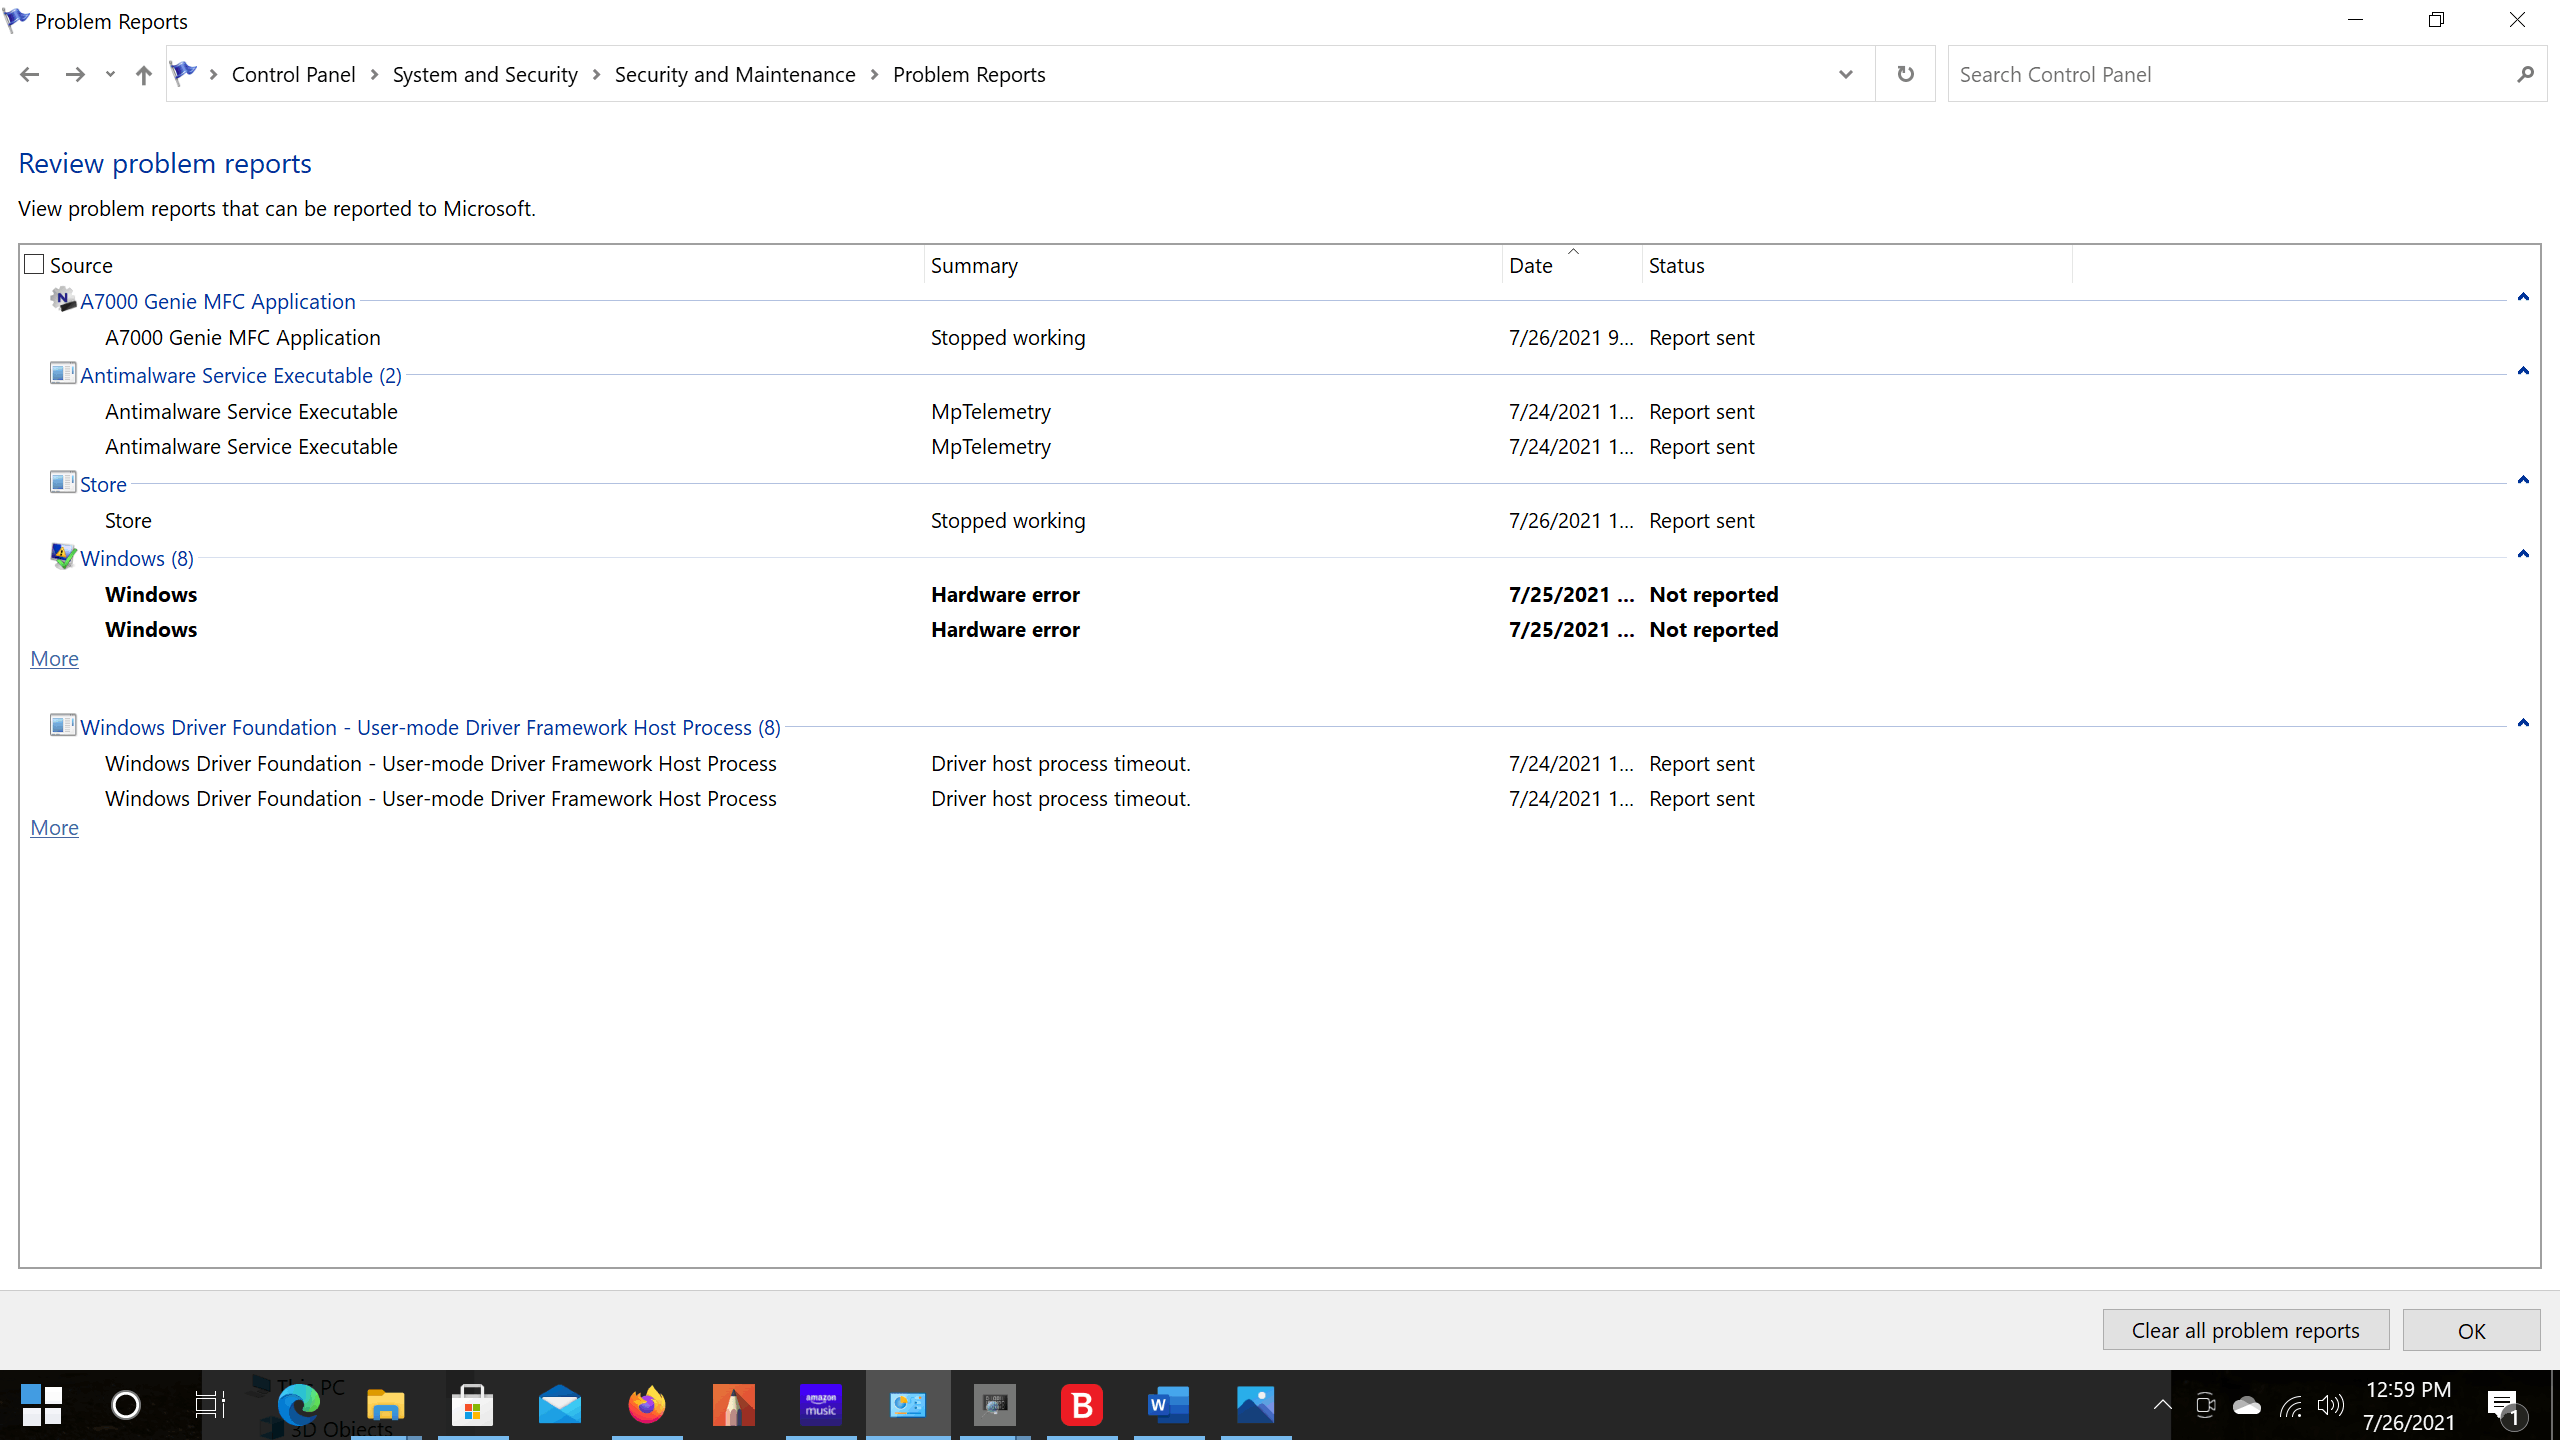The width and height of the screenshot is (2560, 1440).
Task: Open Windows (8) group link
Action: [x=137, y=558]
